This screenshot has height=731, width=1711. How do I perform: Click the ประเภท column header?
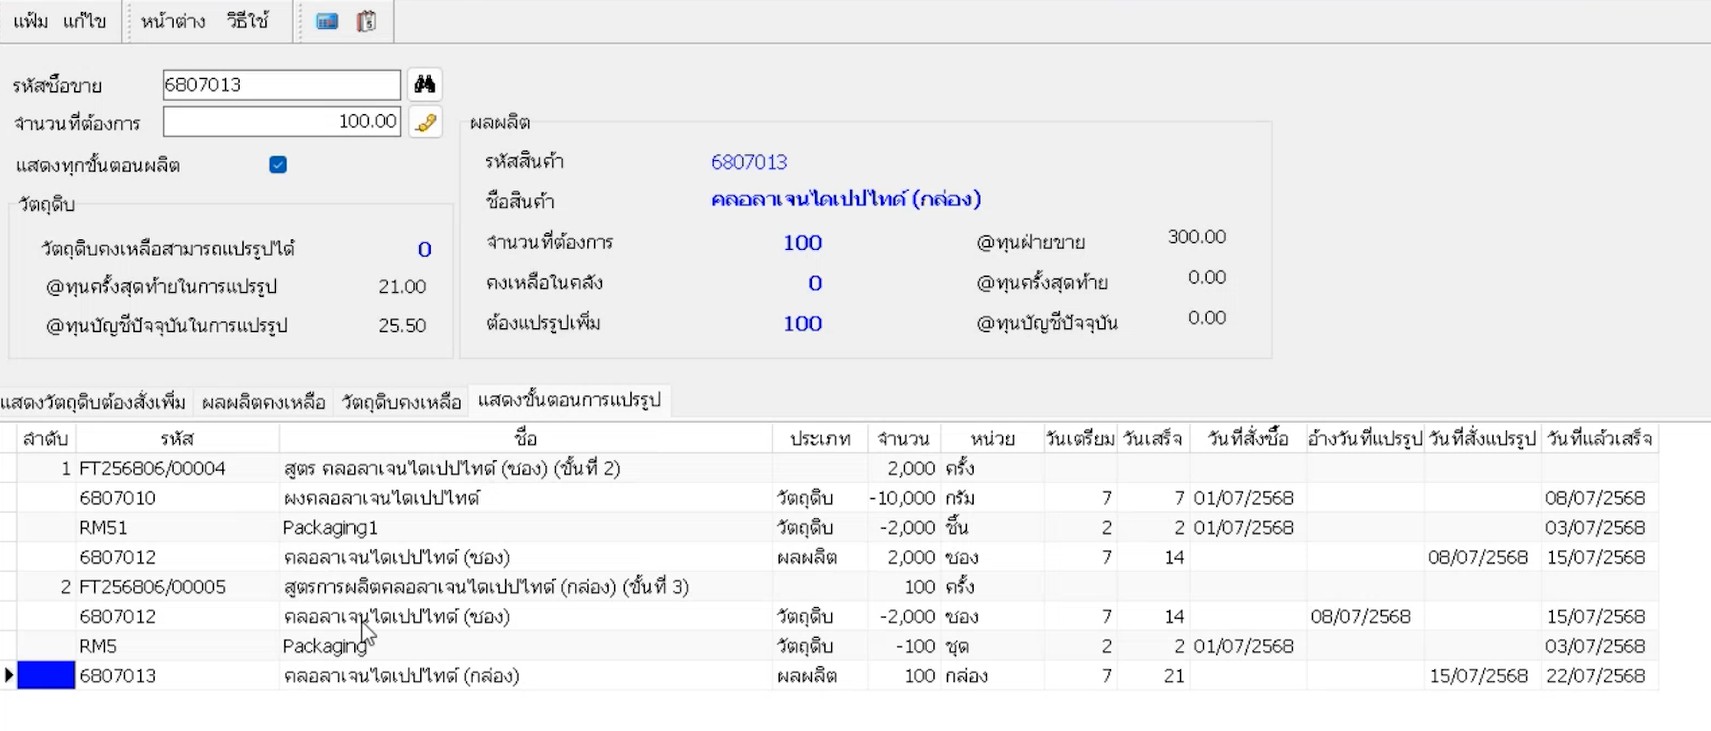[820, 439]
